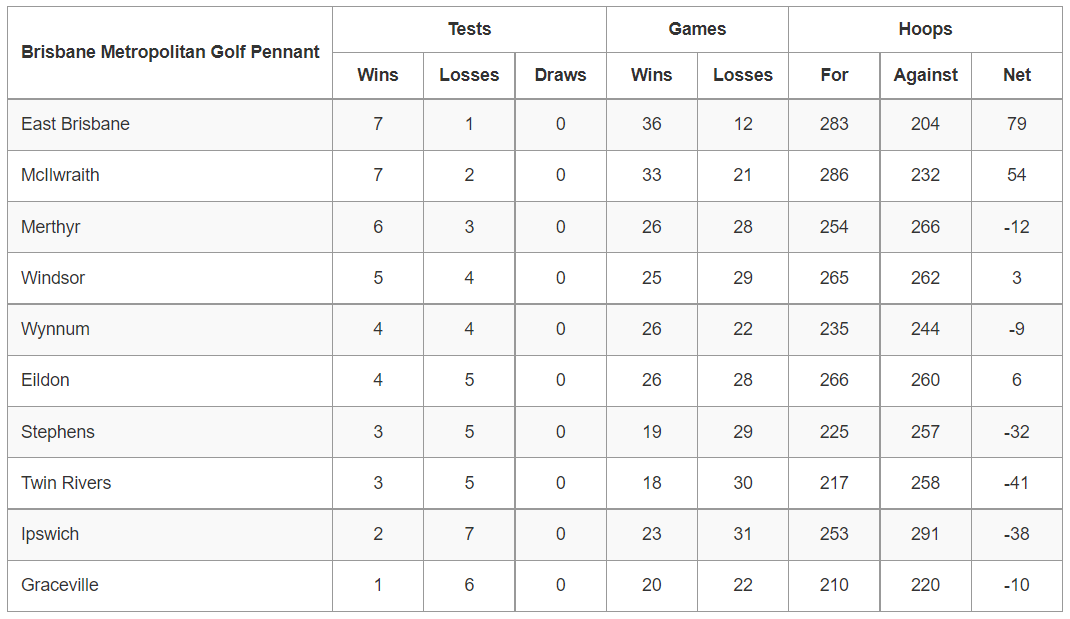
Task: Click the Twin Rivers row label
Action: point(66,483)
